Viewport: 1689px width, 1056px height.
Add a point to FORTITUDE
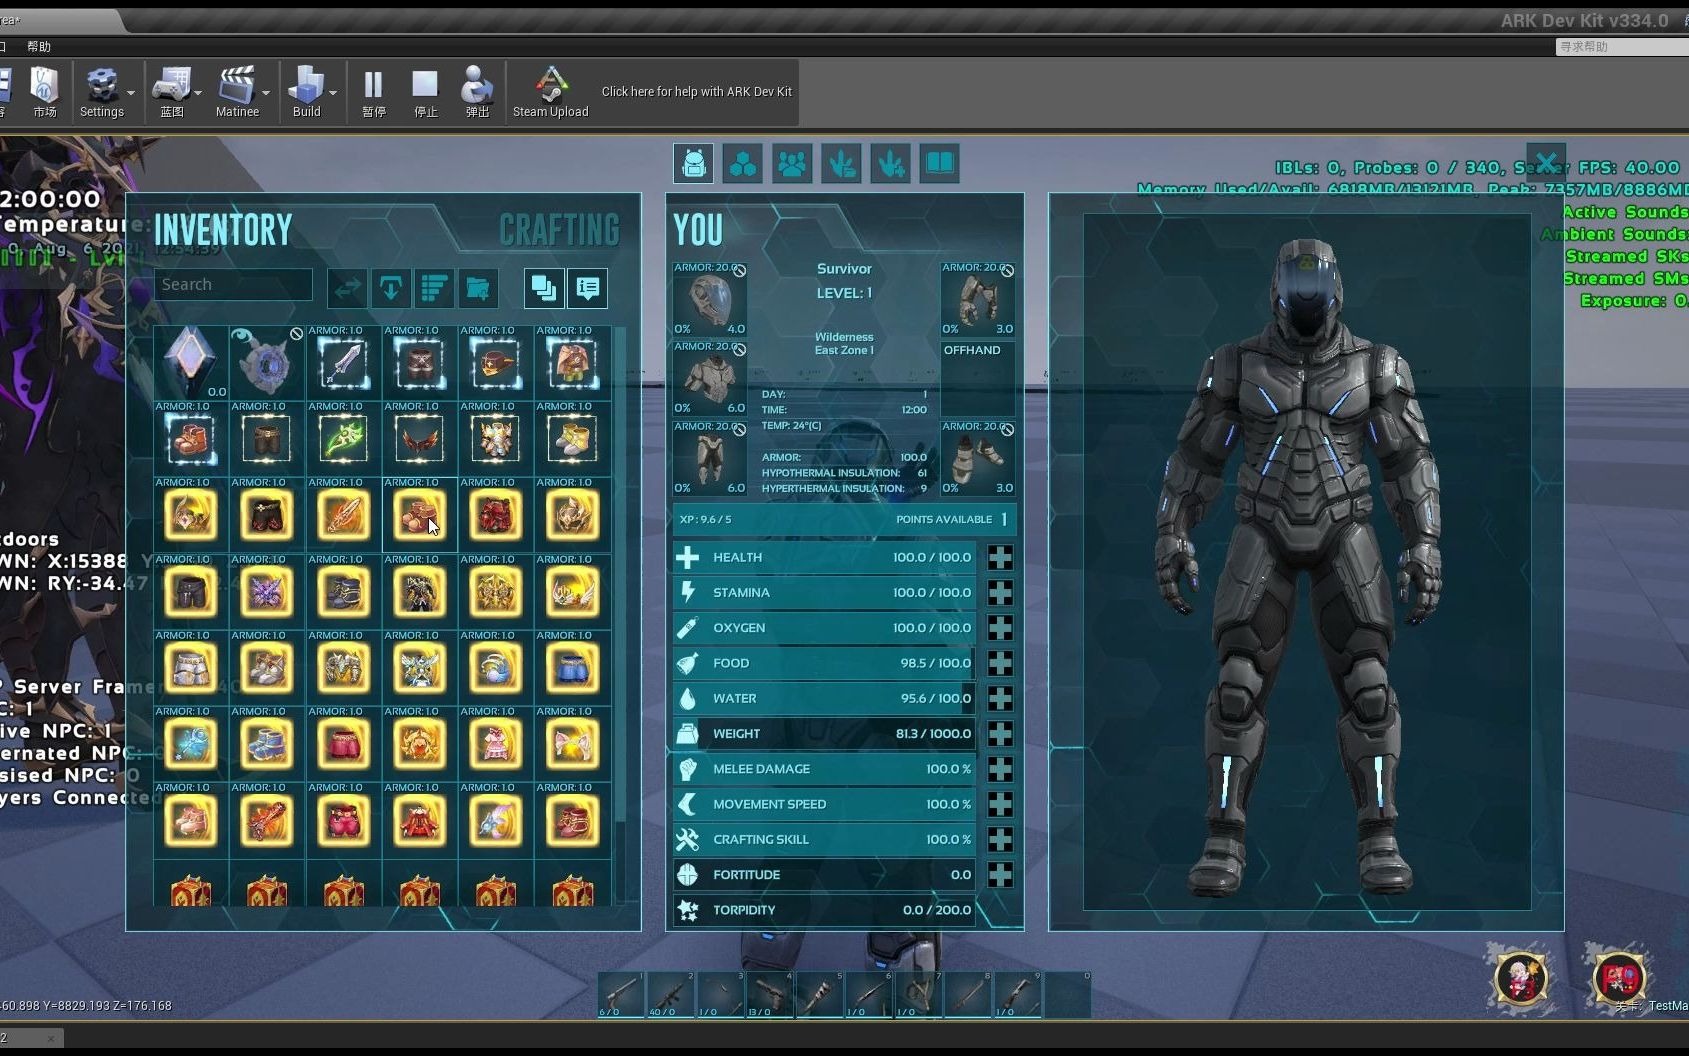1000,875
